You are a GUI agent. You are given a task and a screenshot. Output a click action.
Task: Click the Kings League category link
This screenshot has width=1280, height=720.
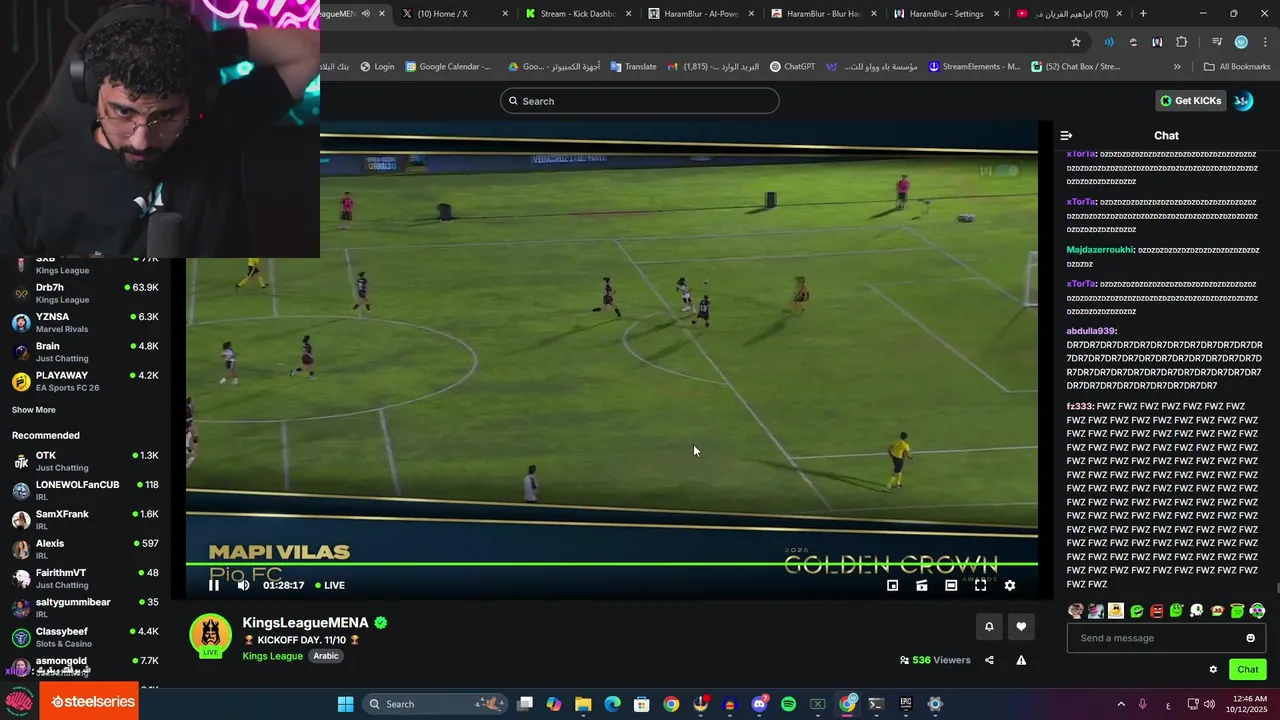pyautogui.click(x=272, y=656)
